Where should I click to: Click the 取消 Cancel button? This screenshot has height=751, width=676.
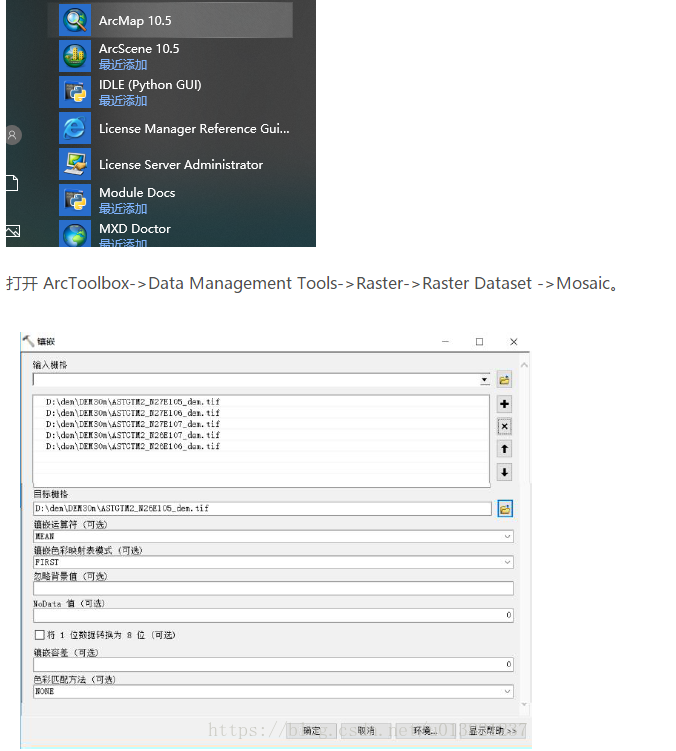click(x=366, y=731)
